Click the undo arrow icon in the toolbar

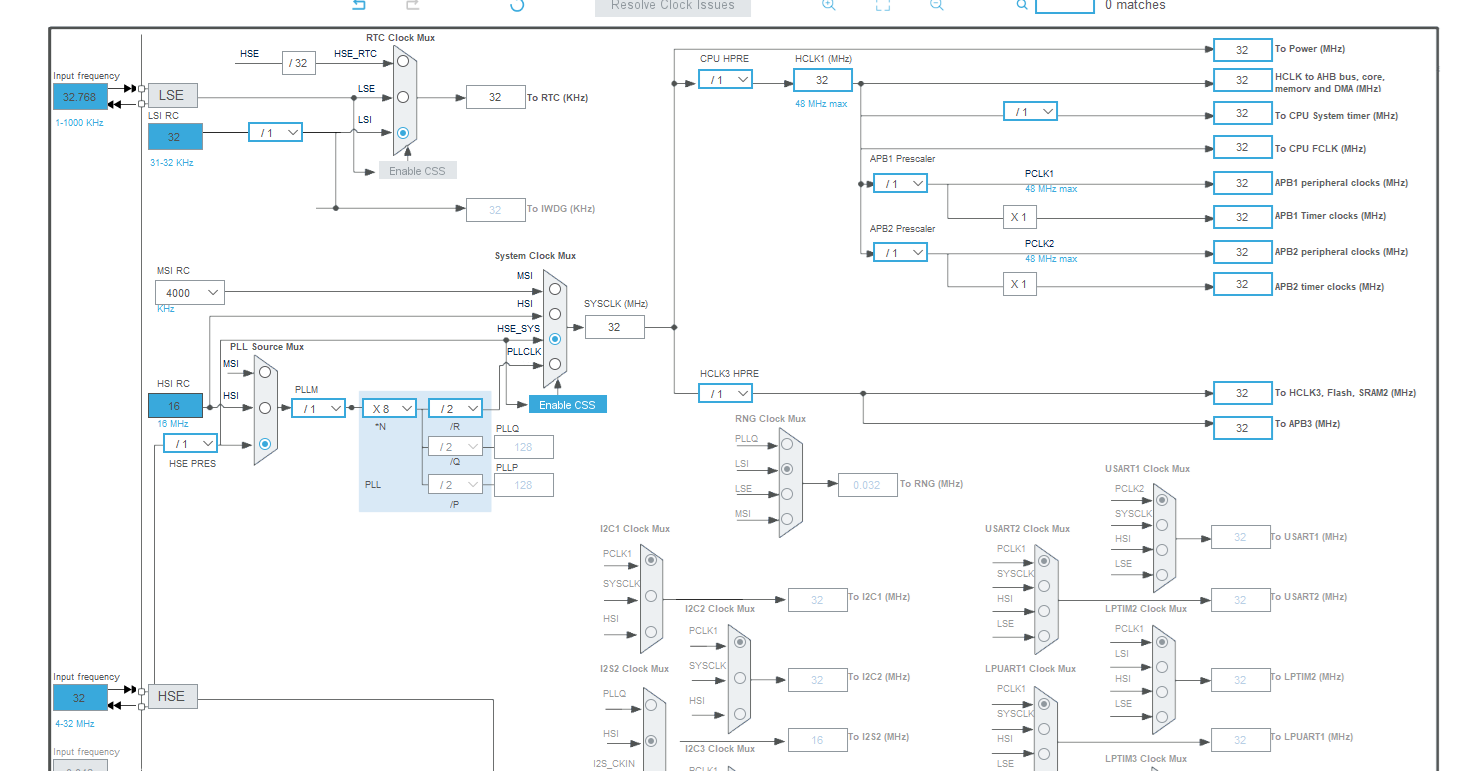click(359, 5)
